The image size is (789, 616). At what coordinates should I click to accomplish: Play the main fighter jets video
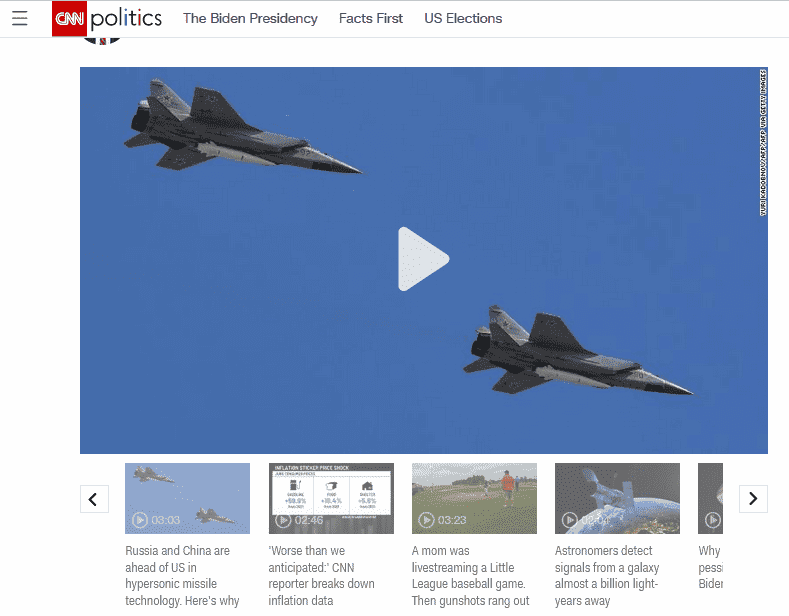tap(423, 259)
